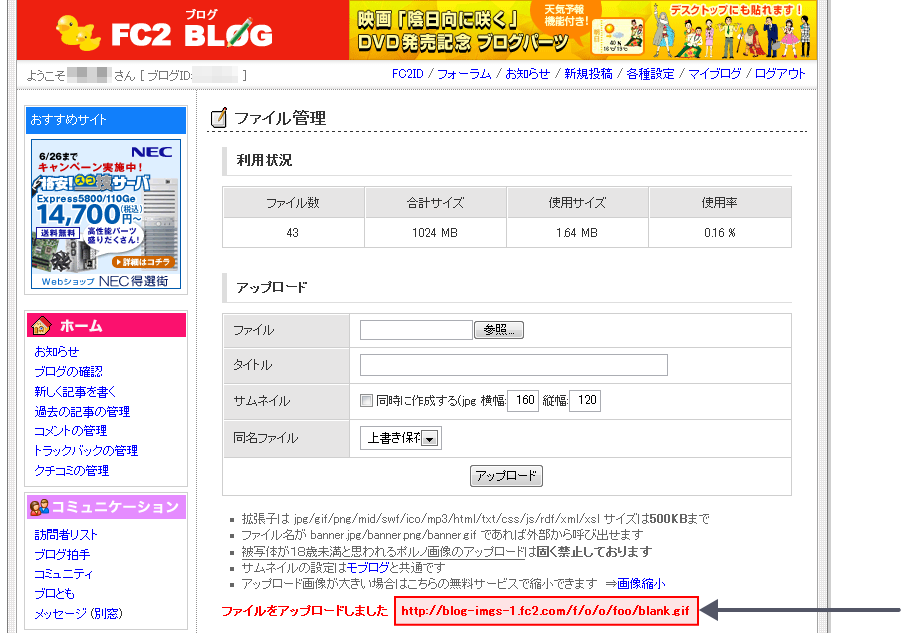Open the NEC server advertisement banner
The image size is (901, 633).
[106, 214]
